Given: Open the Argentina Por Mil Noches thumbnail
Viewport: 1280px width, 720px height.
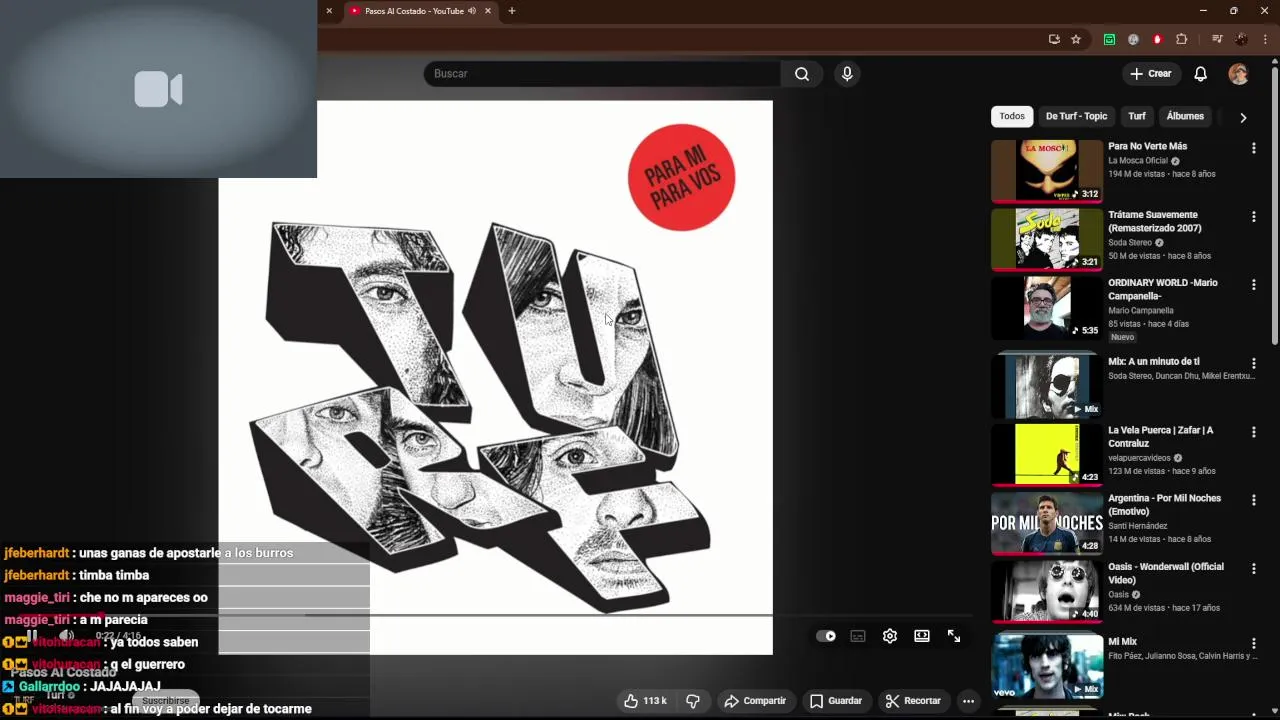Looking at the screenshot, I should 1046,523.
